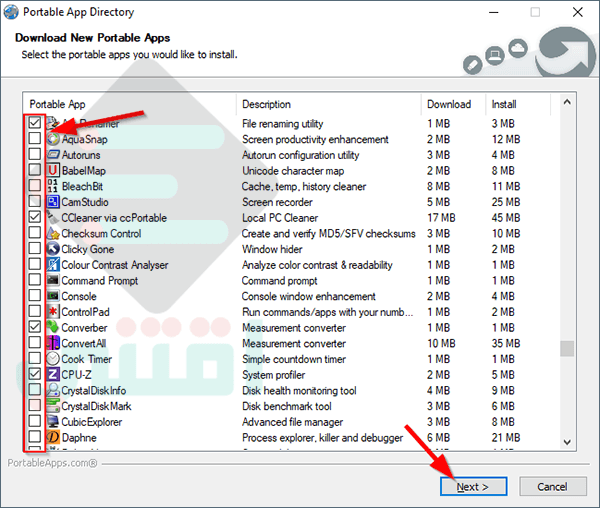
Task: Uncheck the CPU-Z checkbox
Action: coord(34,373)
